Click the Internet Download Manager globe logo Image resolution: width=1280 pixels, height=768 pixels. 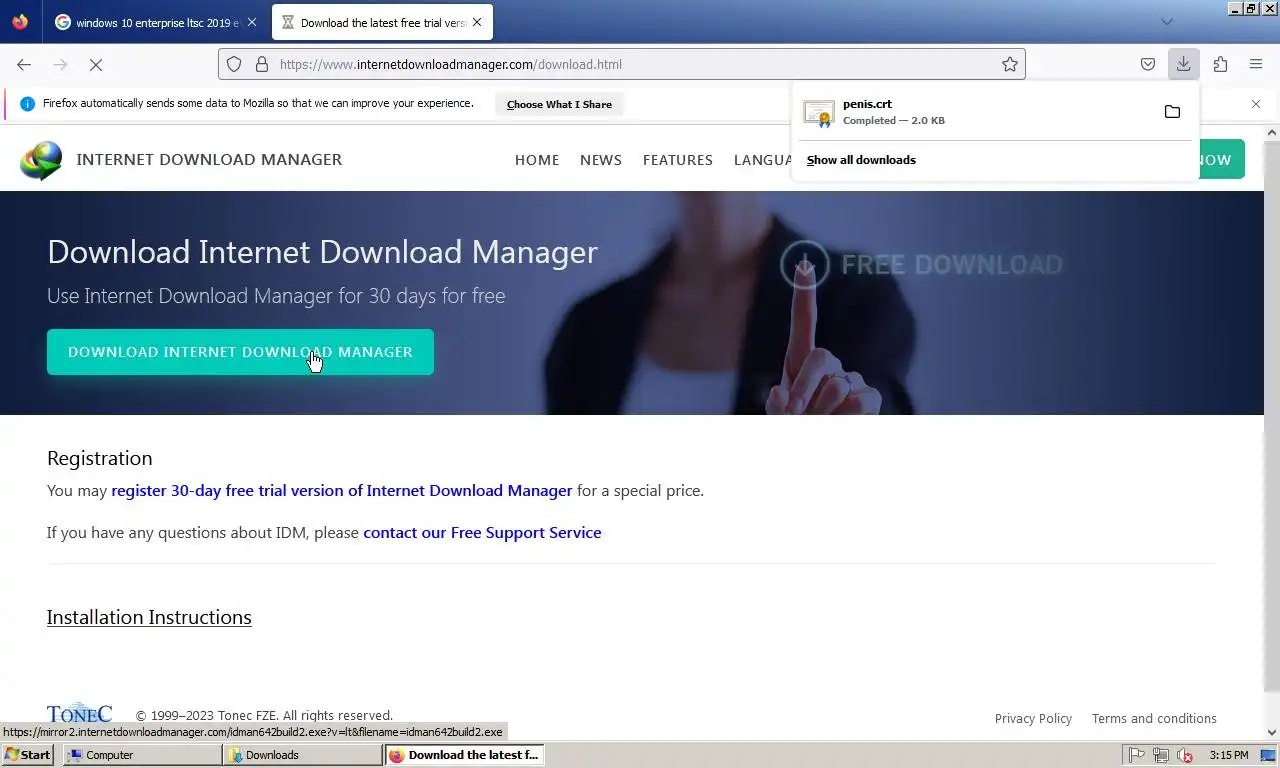point(41,160)
